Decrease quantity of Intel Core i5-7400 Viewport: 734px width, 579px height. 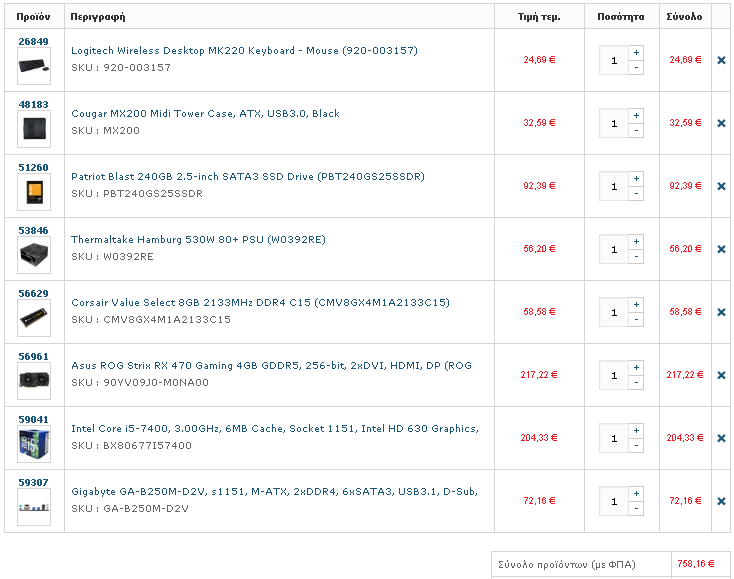(636, 446)
